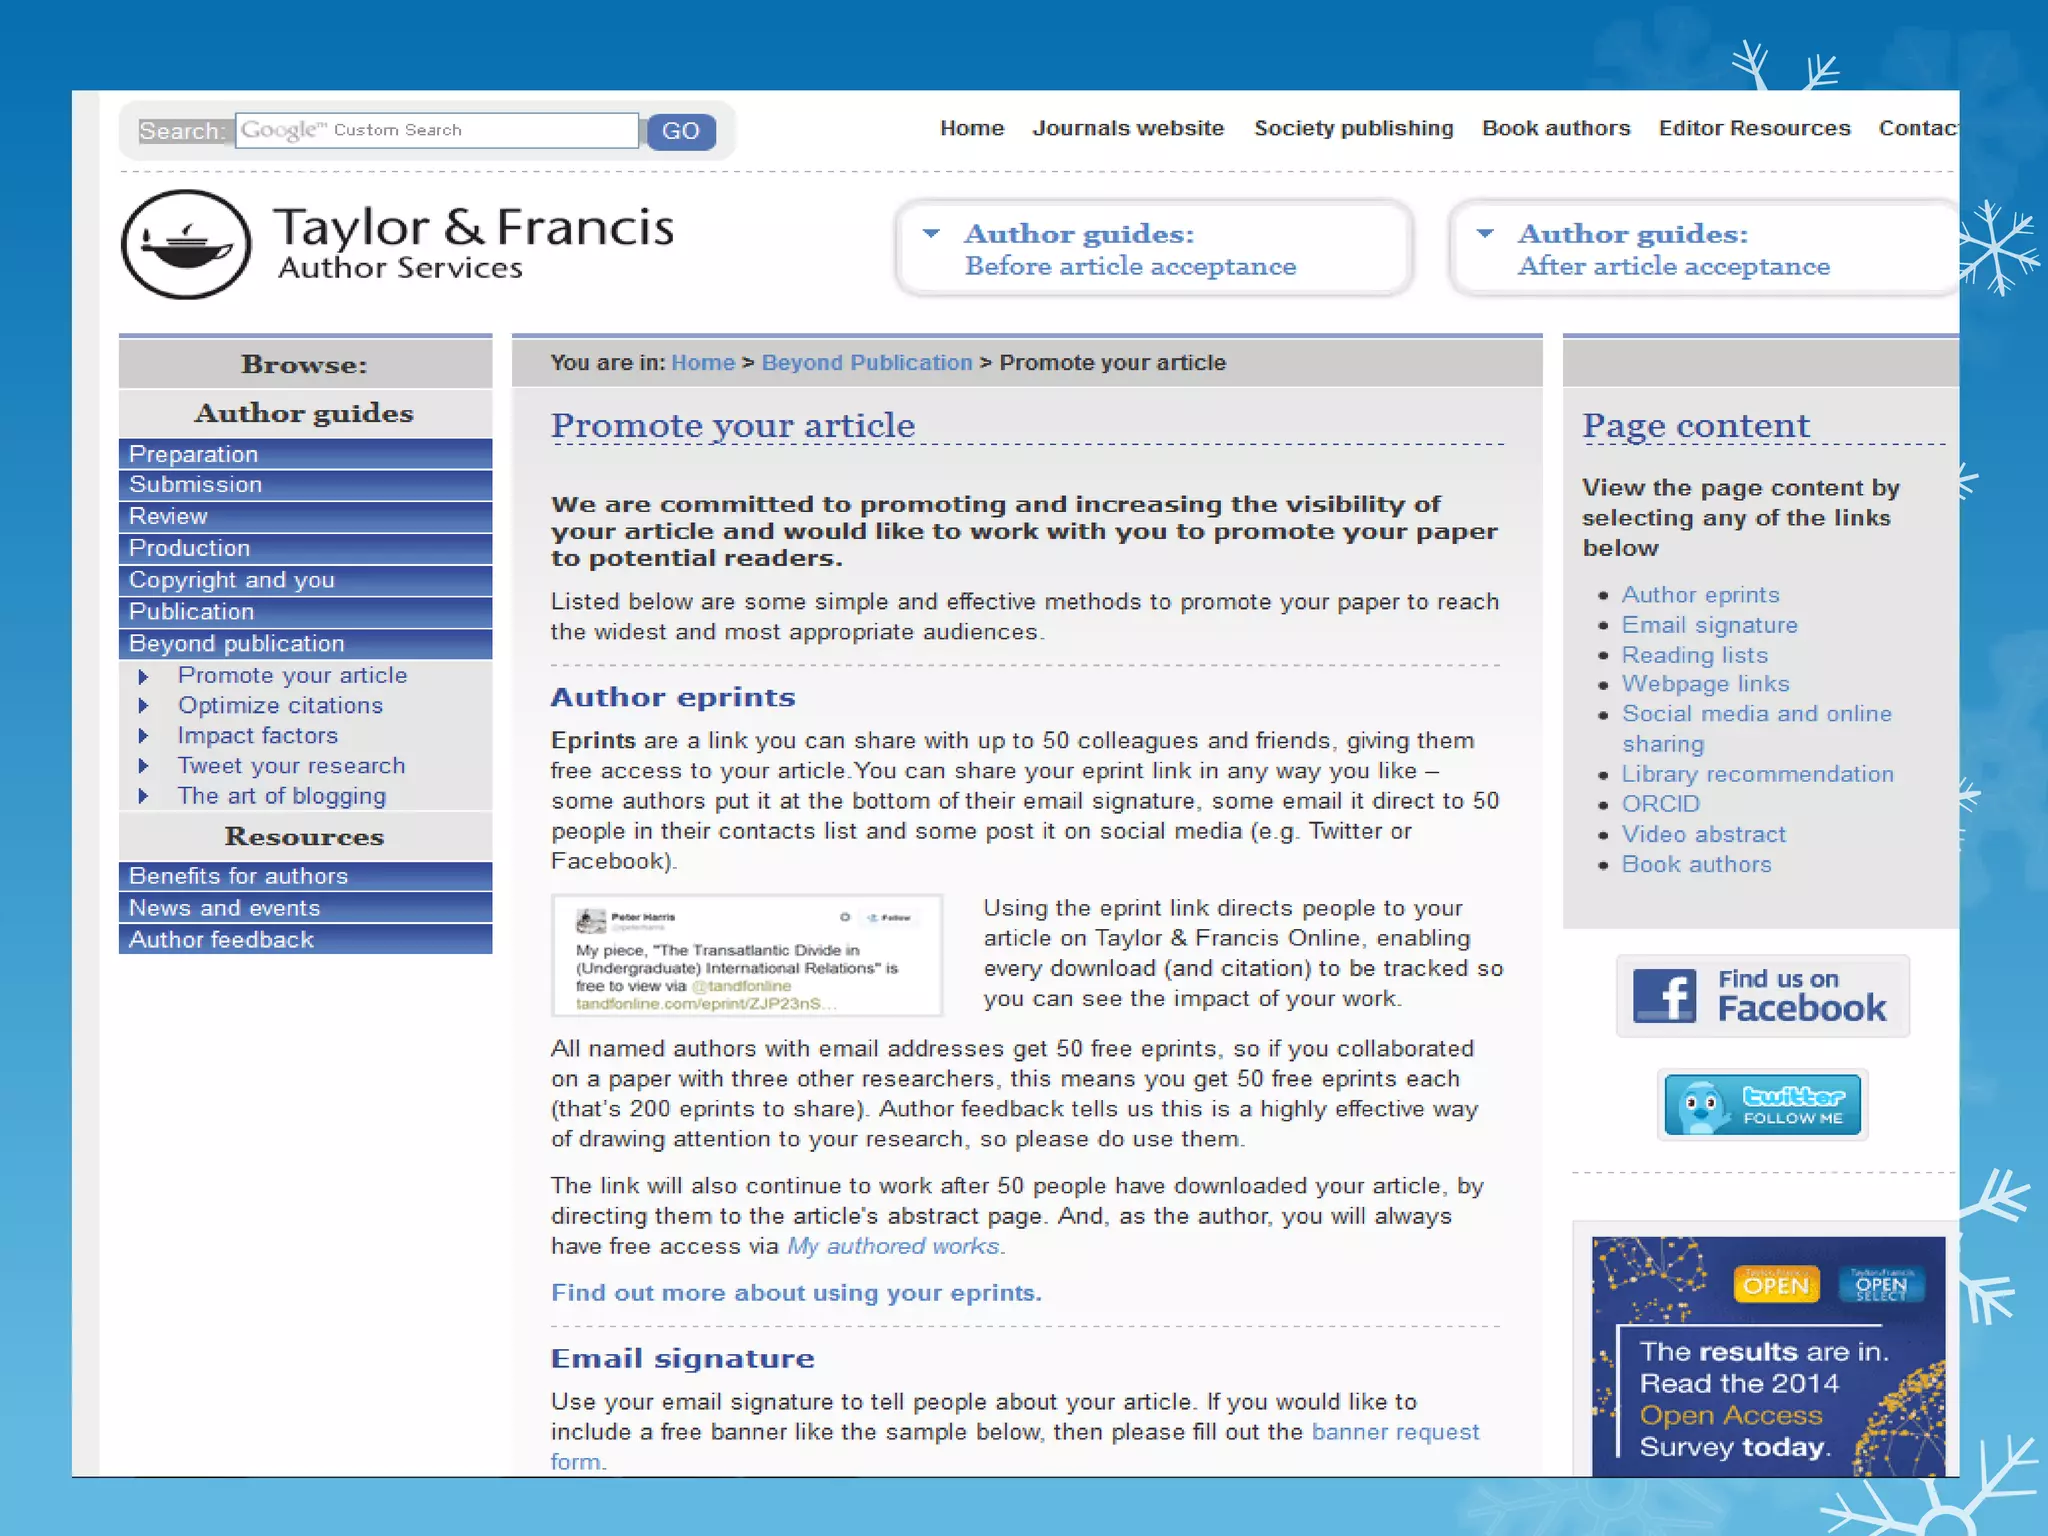The height and width of the screenshot is (1536, 2048).
Task: Open Tweet your research sidebar link
Action: (291, 766)
